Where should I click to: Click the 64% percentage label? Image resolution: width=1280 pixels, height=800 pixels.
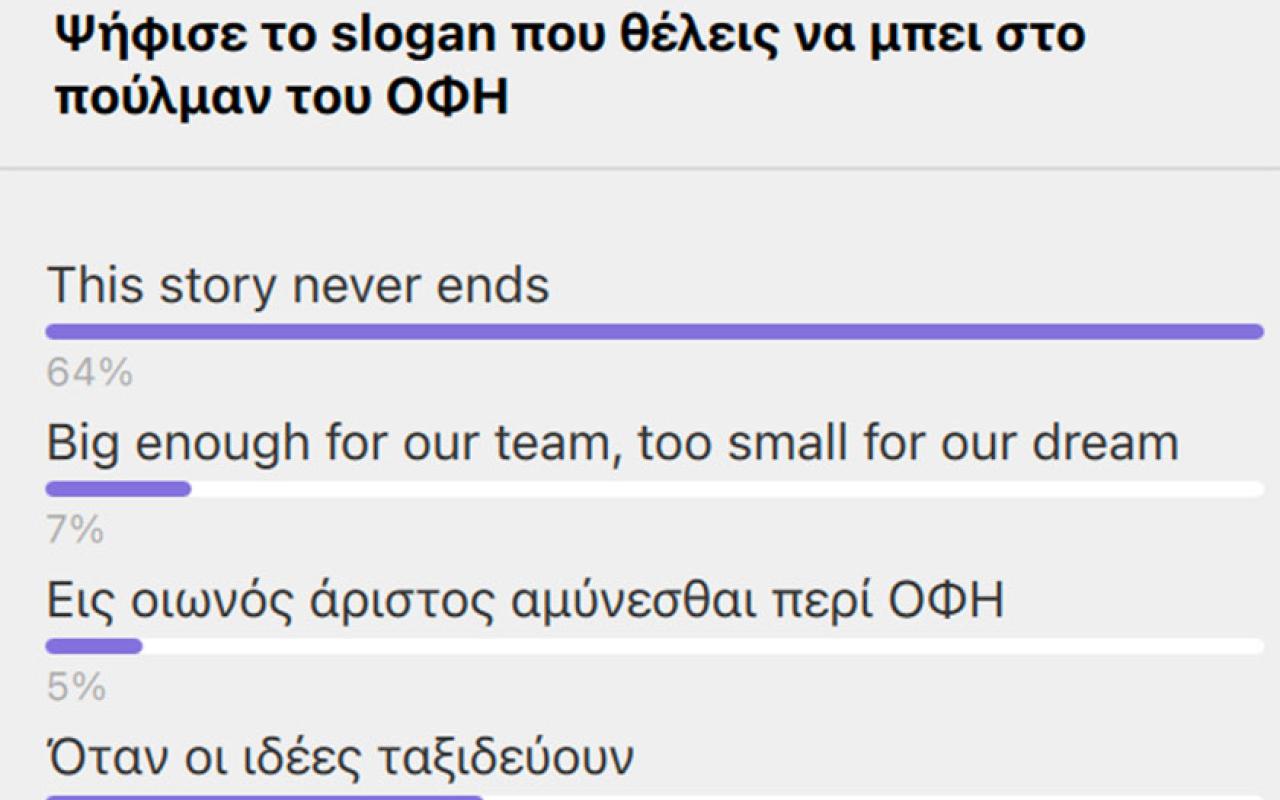click(89, 373)
